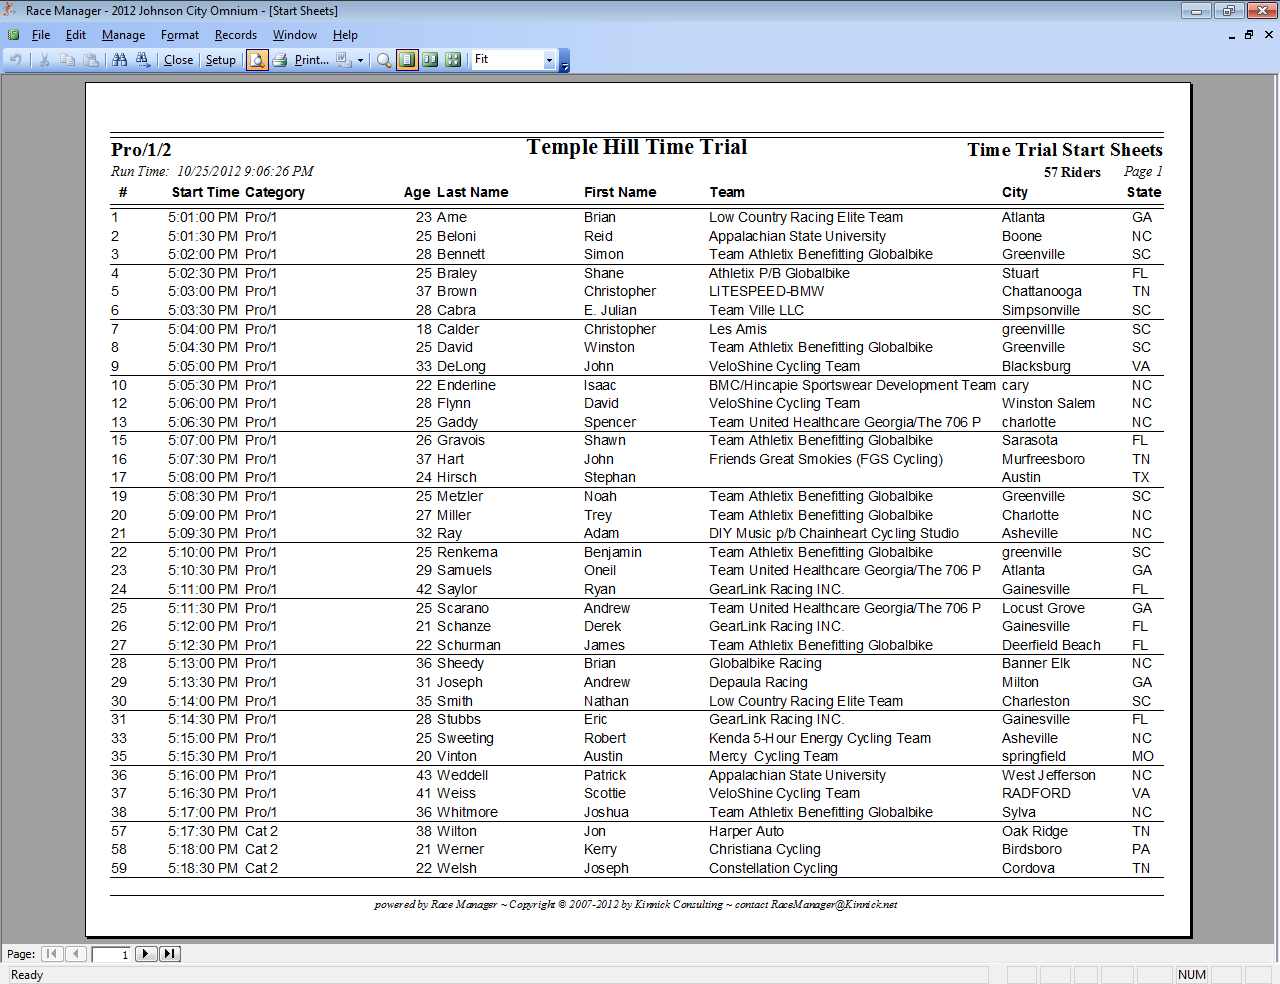Open the Format menu
1280x984 pixels.
tap(180, 35)
